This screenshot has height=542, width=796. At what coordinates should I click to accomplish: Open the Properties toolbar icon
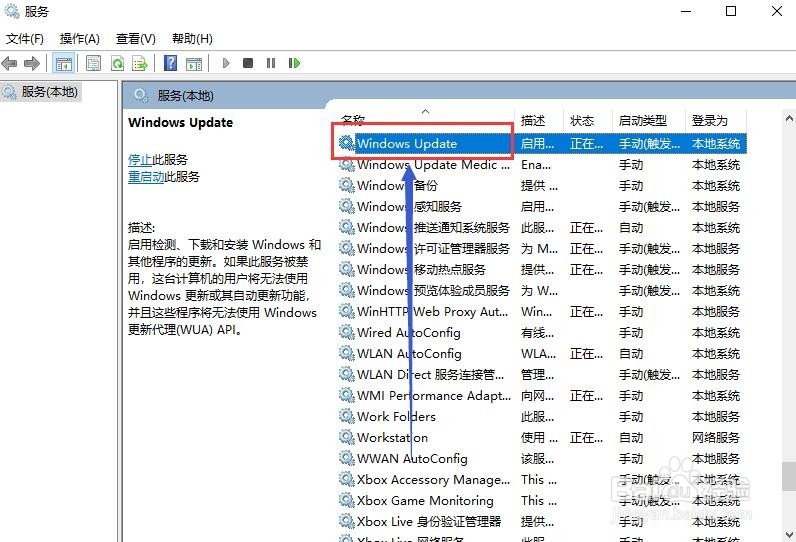pyautogui.click(x=93, y=63)
